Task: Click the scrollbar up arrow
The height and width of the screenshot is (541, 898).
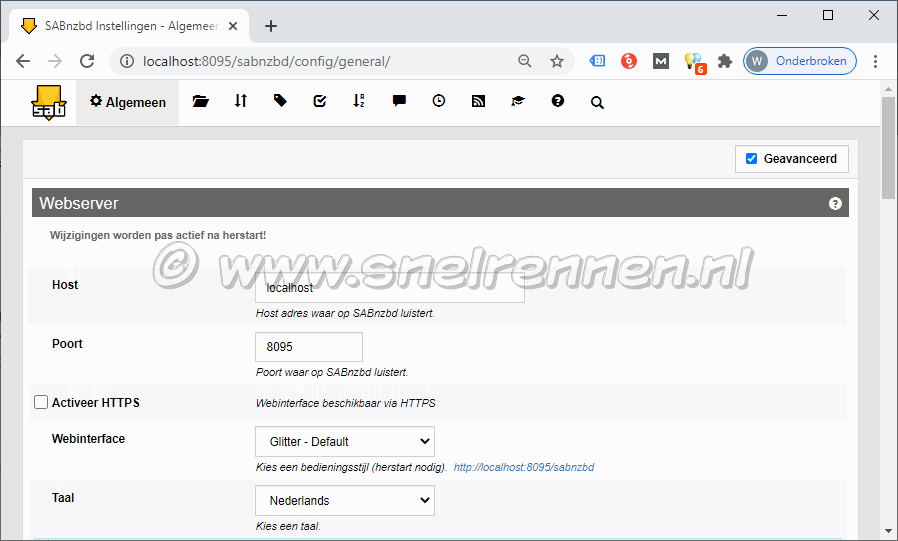Action: [888, 89]
